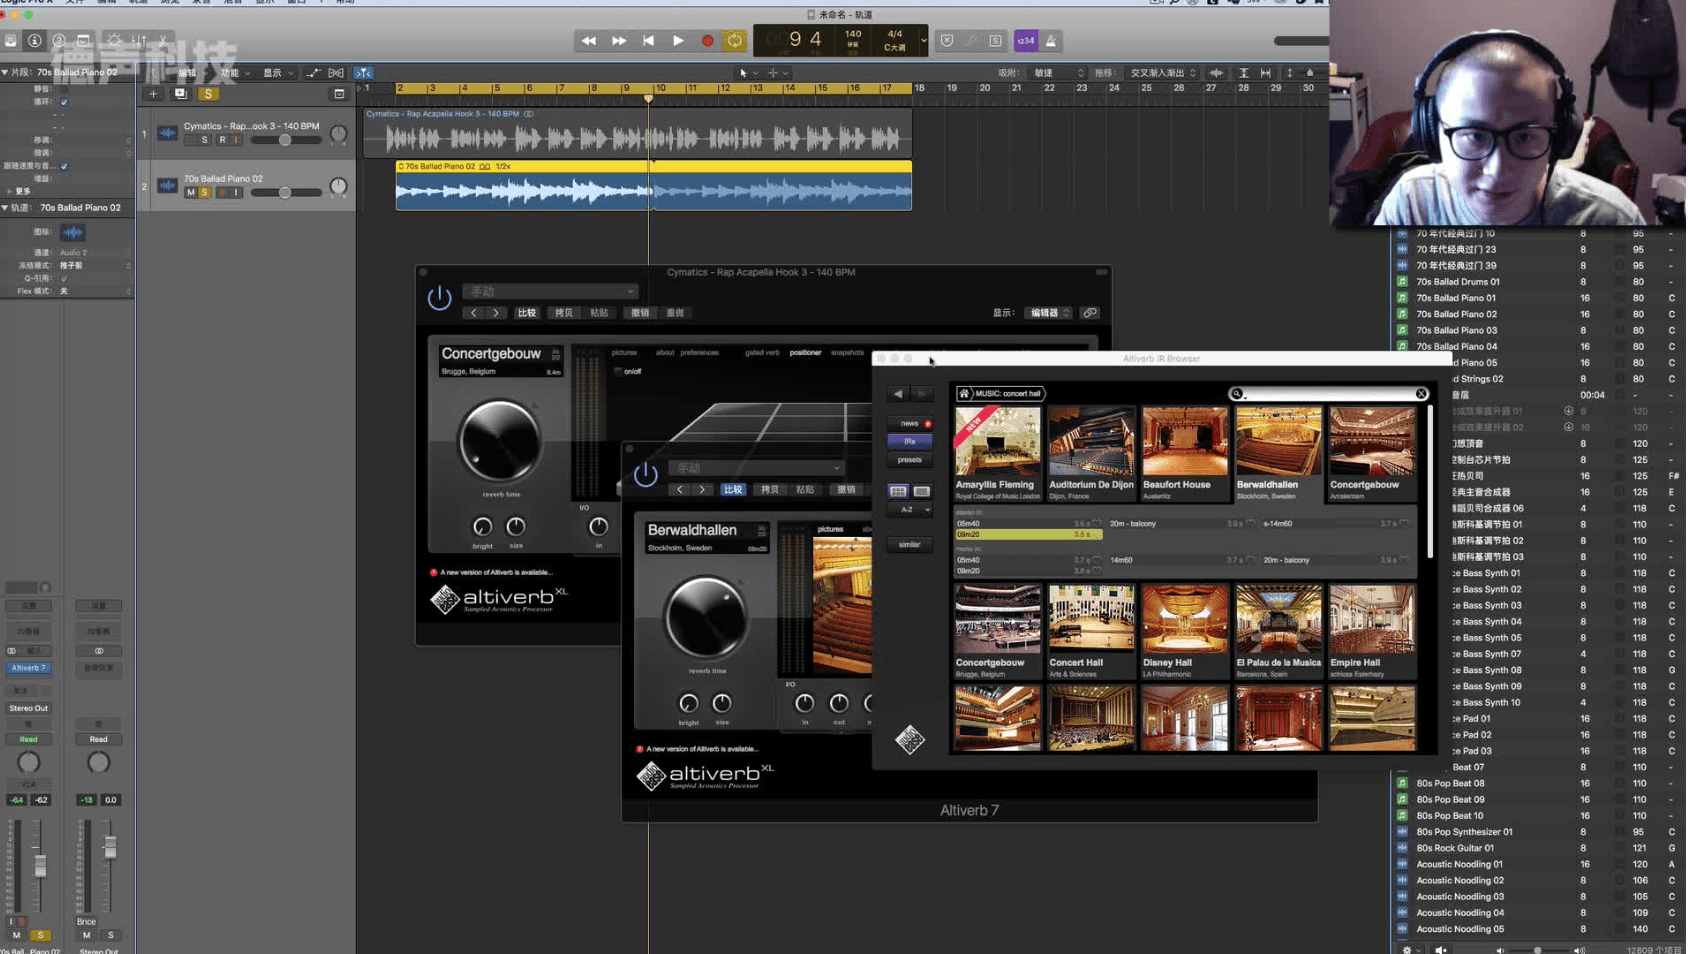Click the Play button in the transport bar
Viewport: 1688px width, 954px height.
(x=678, y=41)
